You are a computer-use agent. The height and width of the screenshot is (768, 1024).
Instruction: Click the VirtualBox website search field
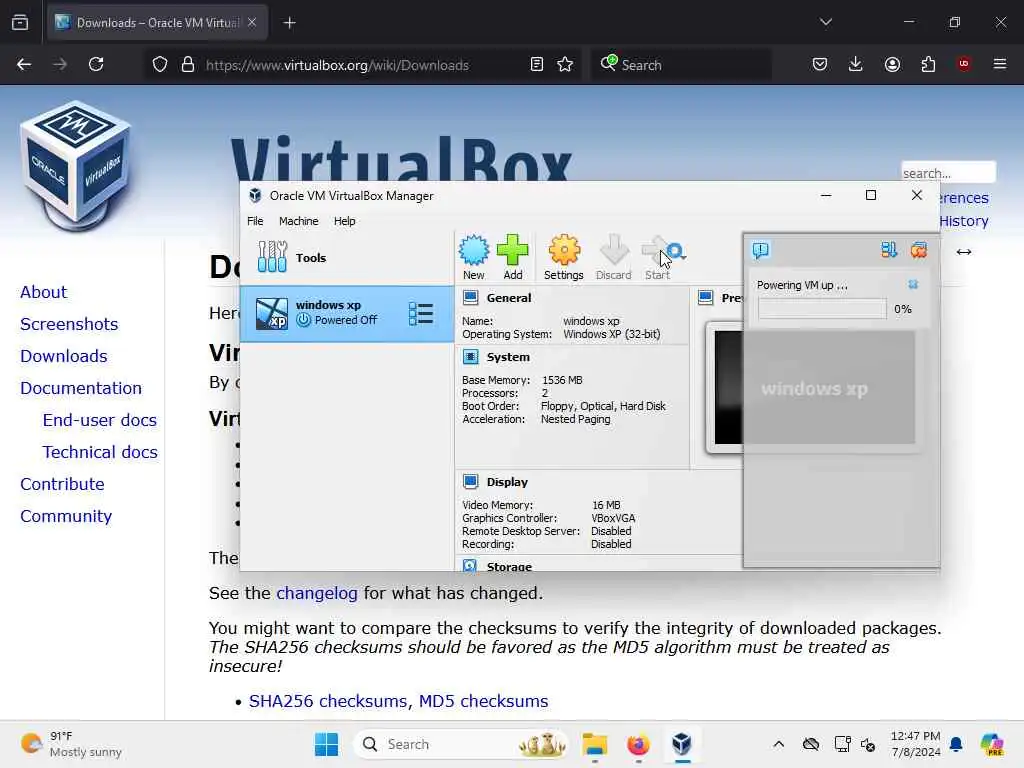(948, 172)
